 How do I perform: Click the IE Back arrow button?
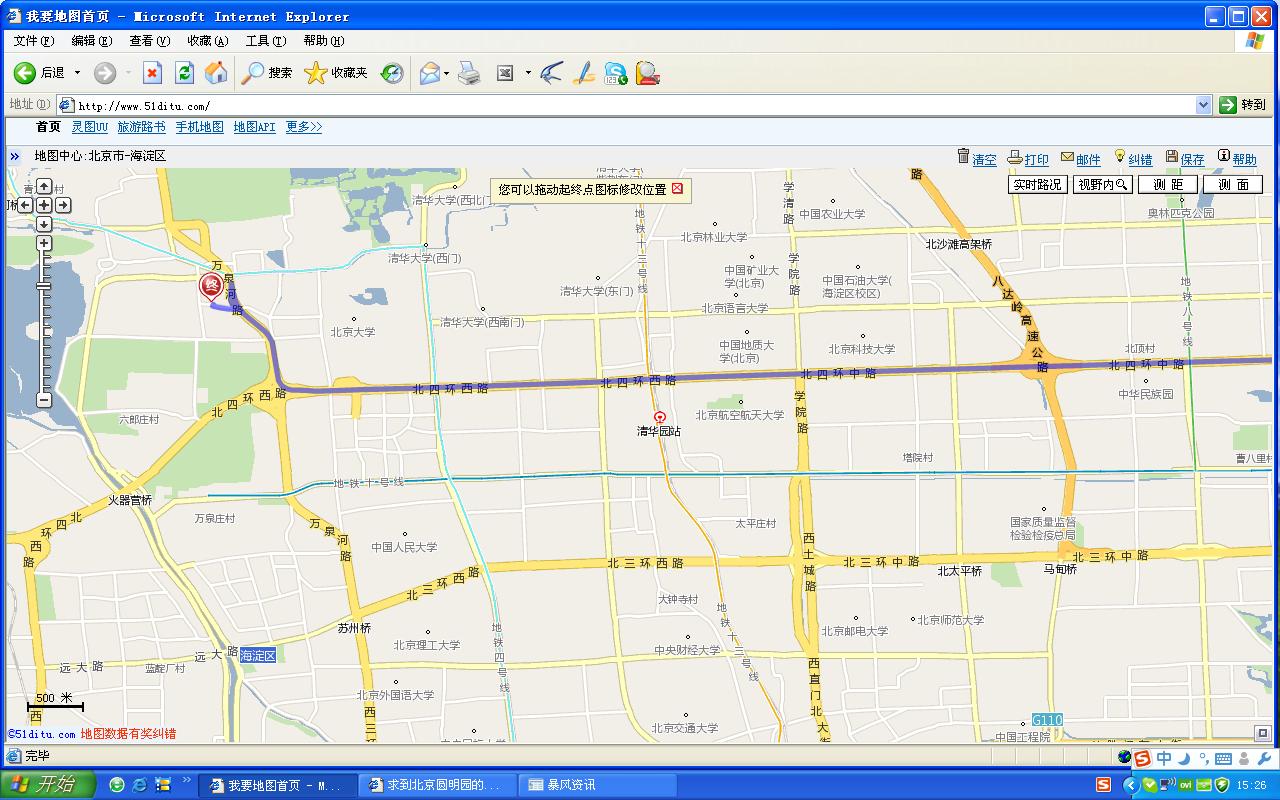[25, 73]
